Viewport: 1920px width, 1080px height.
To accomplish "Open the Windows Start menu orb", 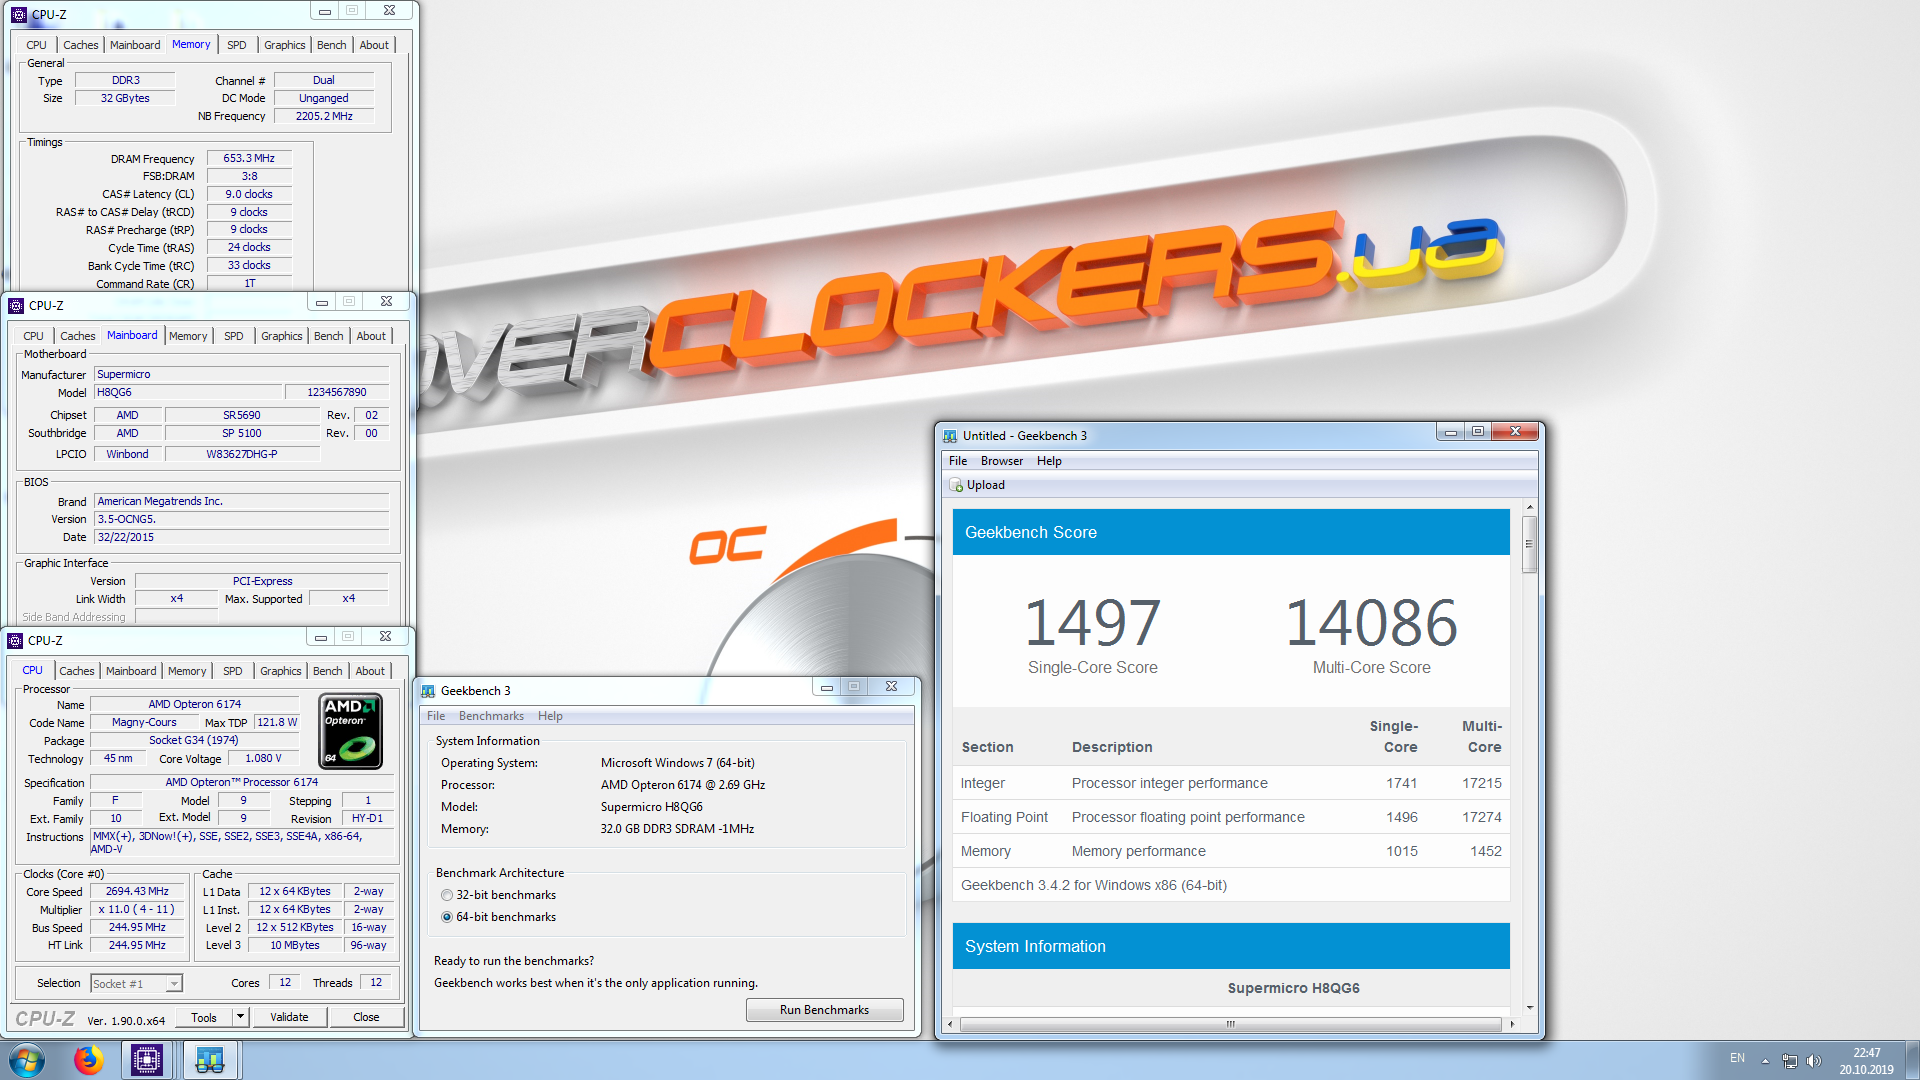I will (27, 1060).
